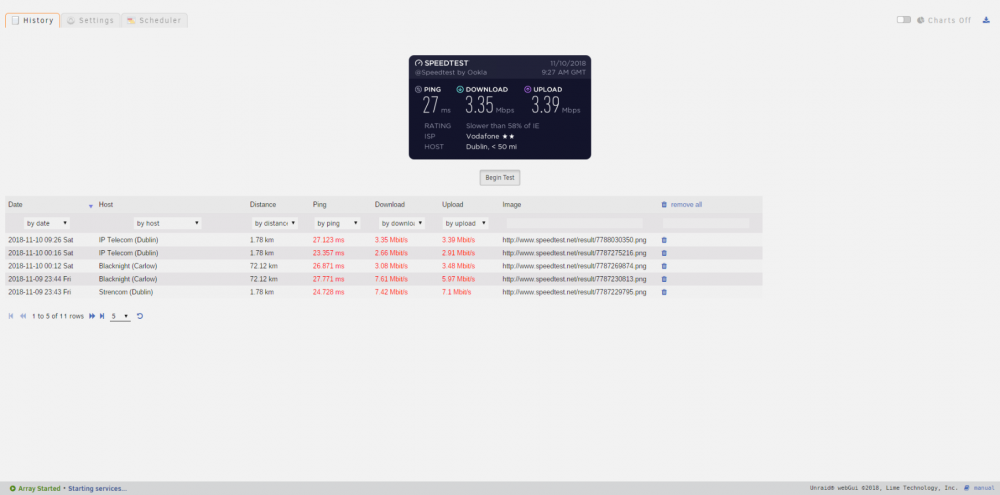Click the download/export icon at top right
This screenshot has height=495, width=1000.
(986, 20)
